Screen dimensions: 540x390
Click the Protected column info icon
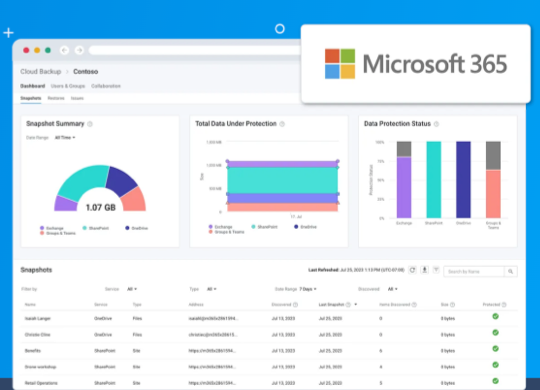(x=504, y=305)
